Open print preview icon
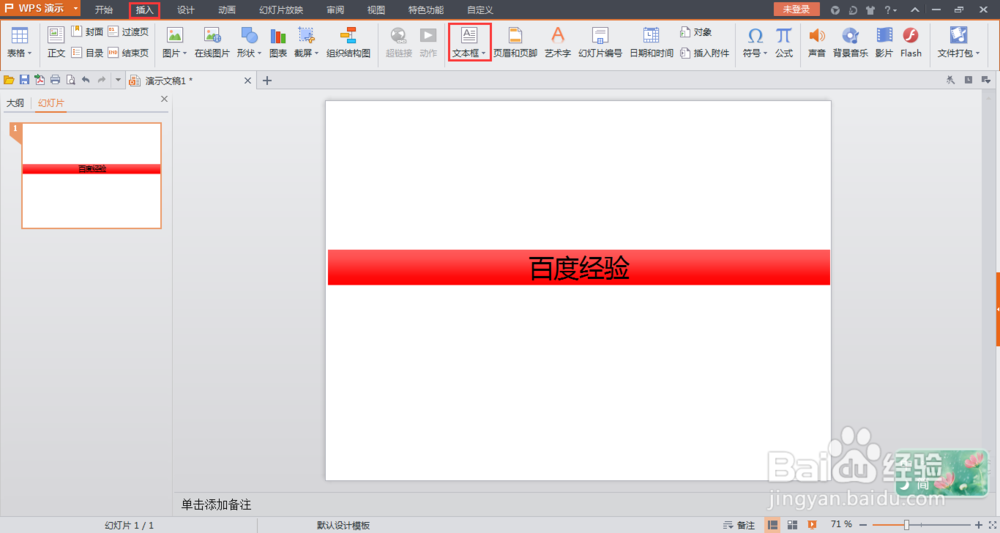This screenshot has height=533, width=1000. click(70, 80)
